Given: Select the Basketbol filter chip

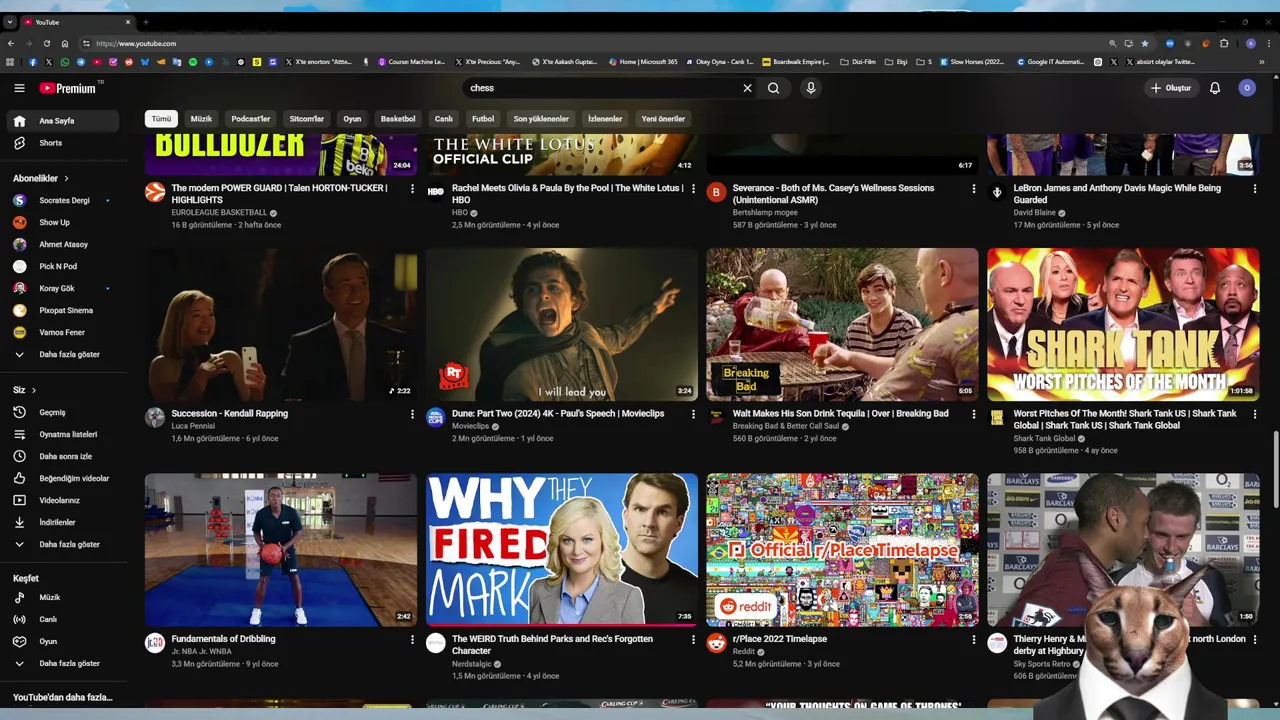Looking at the screenshot, I should pos(398,119).
